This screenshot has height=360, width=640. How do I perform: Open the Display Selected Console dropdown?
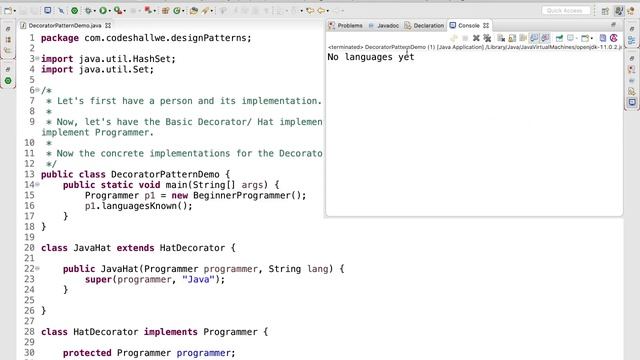[577, 38]
